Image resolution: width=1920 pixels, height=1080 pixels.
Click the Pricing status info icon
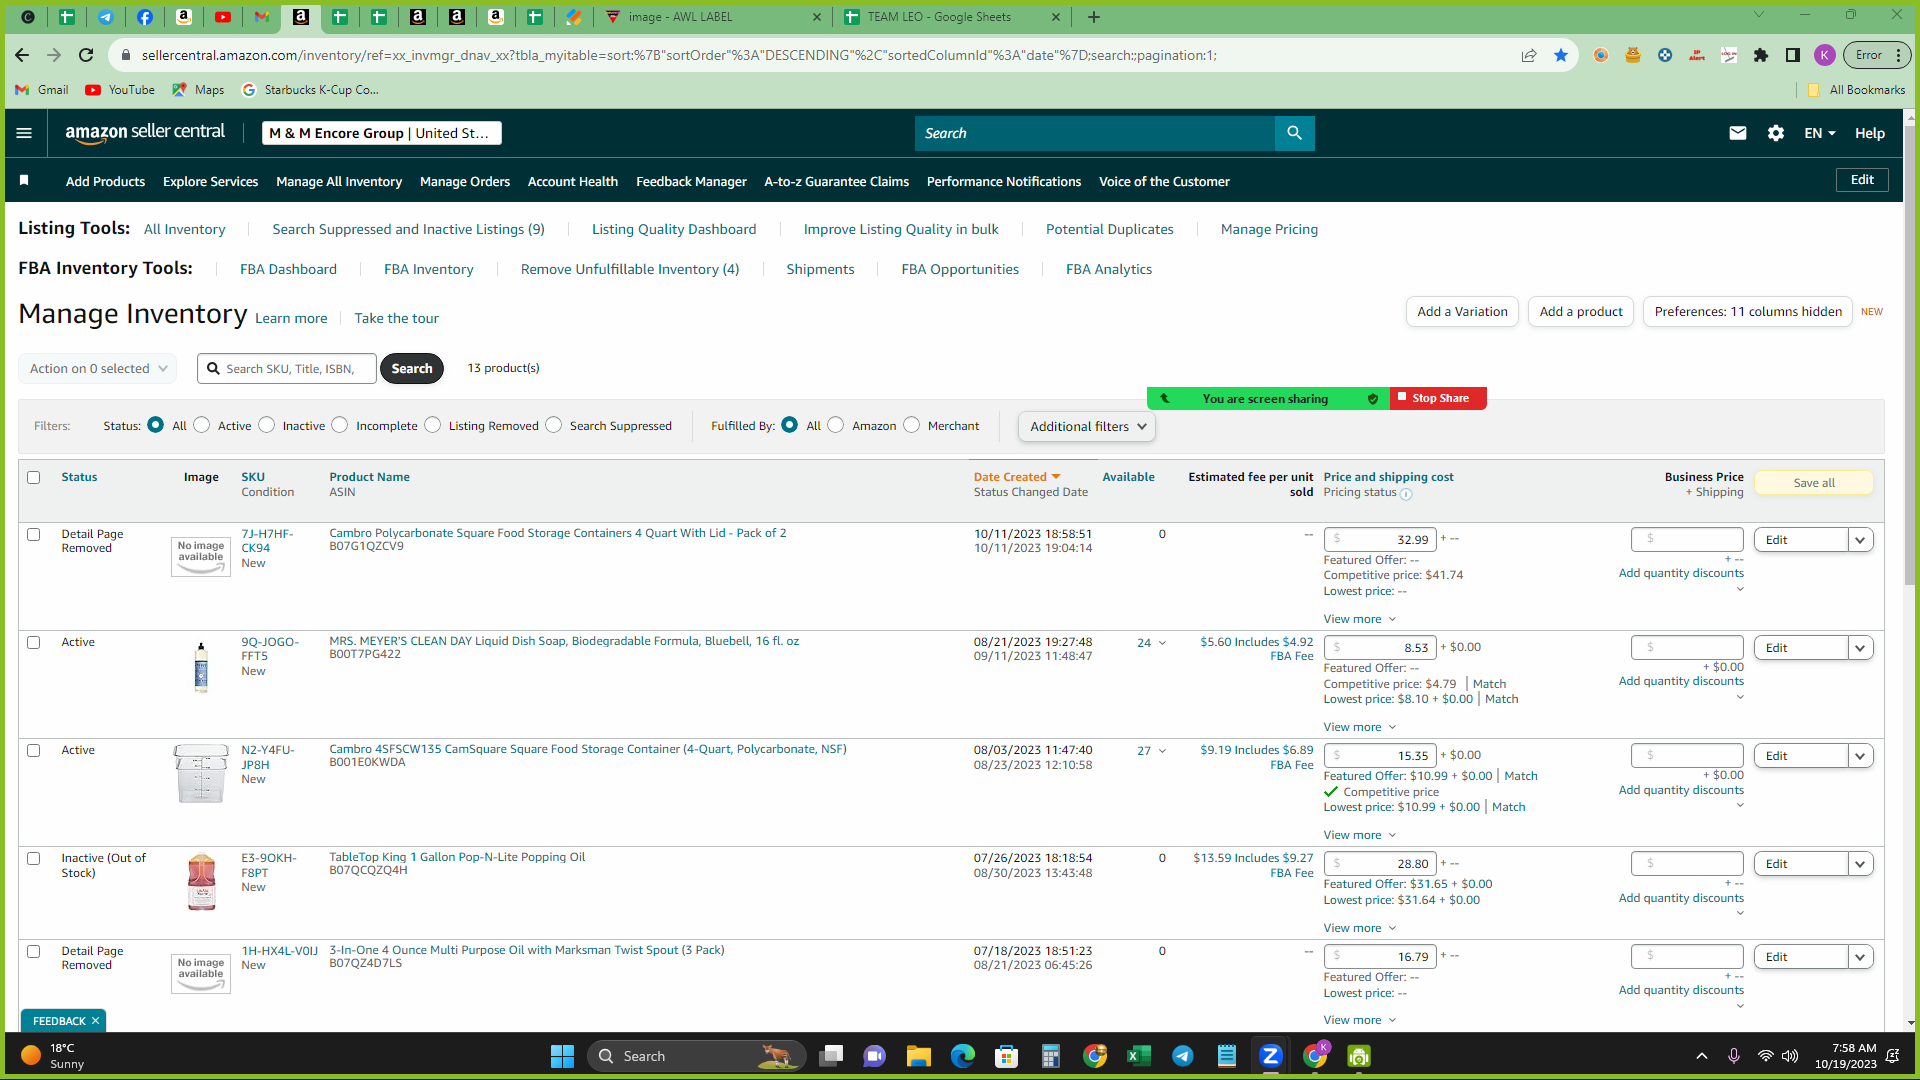[x=1406, y=494]
